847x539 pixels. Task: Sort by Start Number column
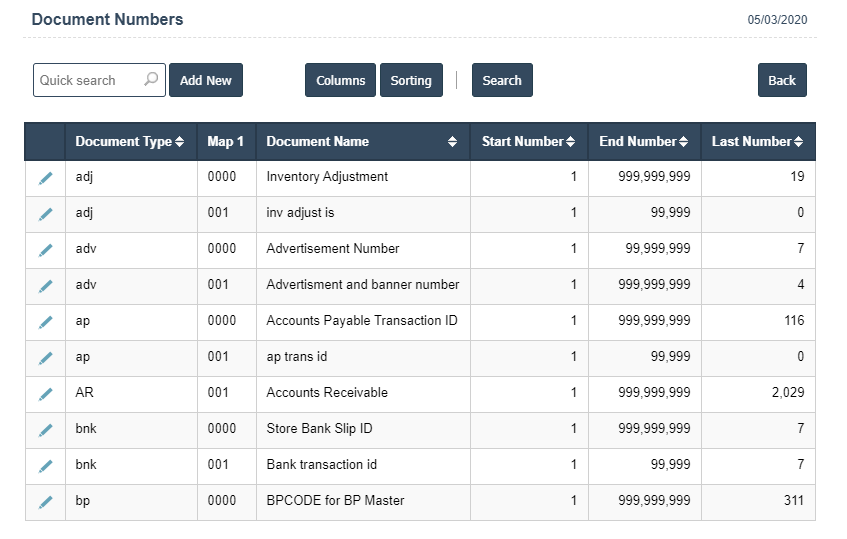[x=570, y=142]
